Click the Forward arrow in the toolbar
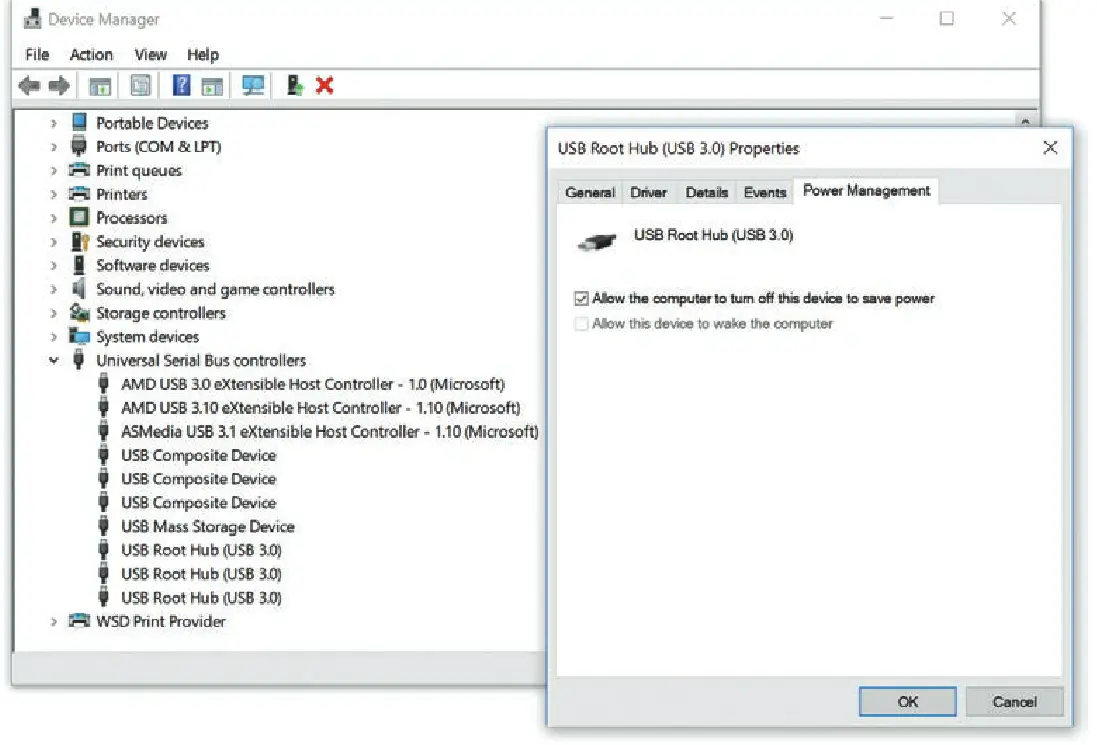1097x745 pixels. click(58, 86)
